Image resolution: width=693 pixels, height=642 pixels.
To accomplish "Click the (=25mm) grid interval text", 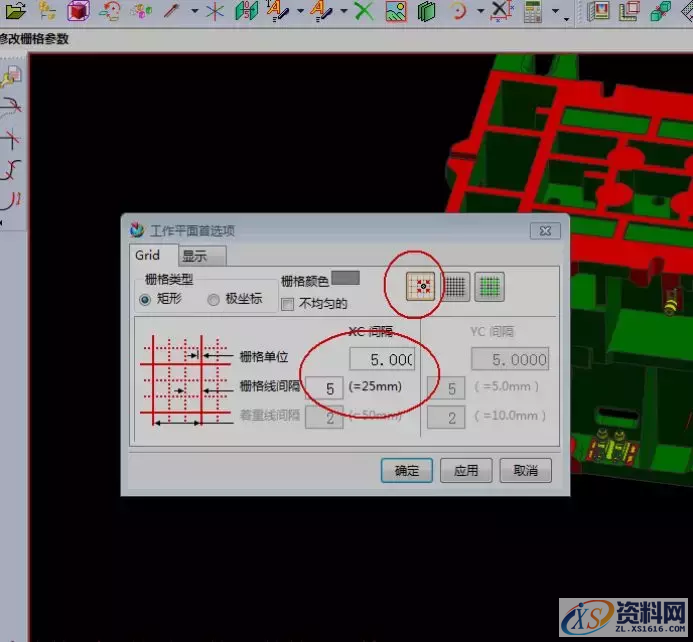I will click(375, 387).
